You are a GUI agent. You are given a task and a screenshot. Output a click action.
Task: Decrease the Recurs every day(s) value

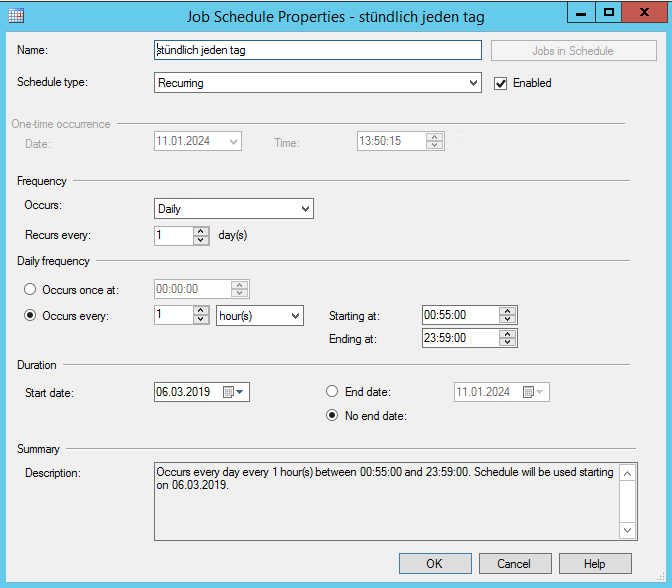(201, 240)
